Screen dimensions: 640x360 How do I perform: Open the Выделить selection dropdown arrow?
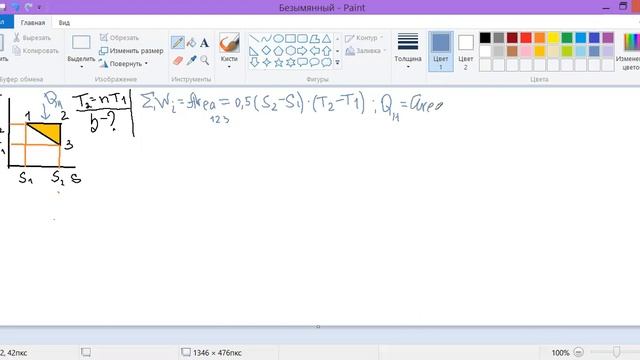pyautogui.click(x=81, y=67)
